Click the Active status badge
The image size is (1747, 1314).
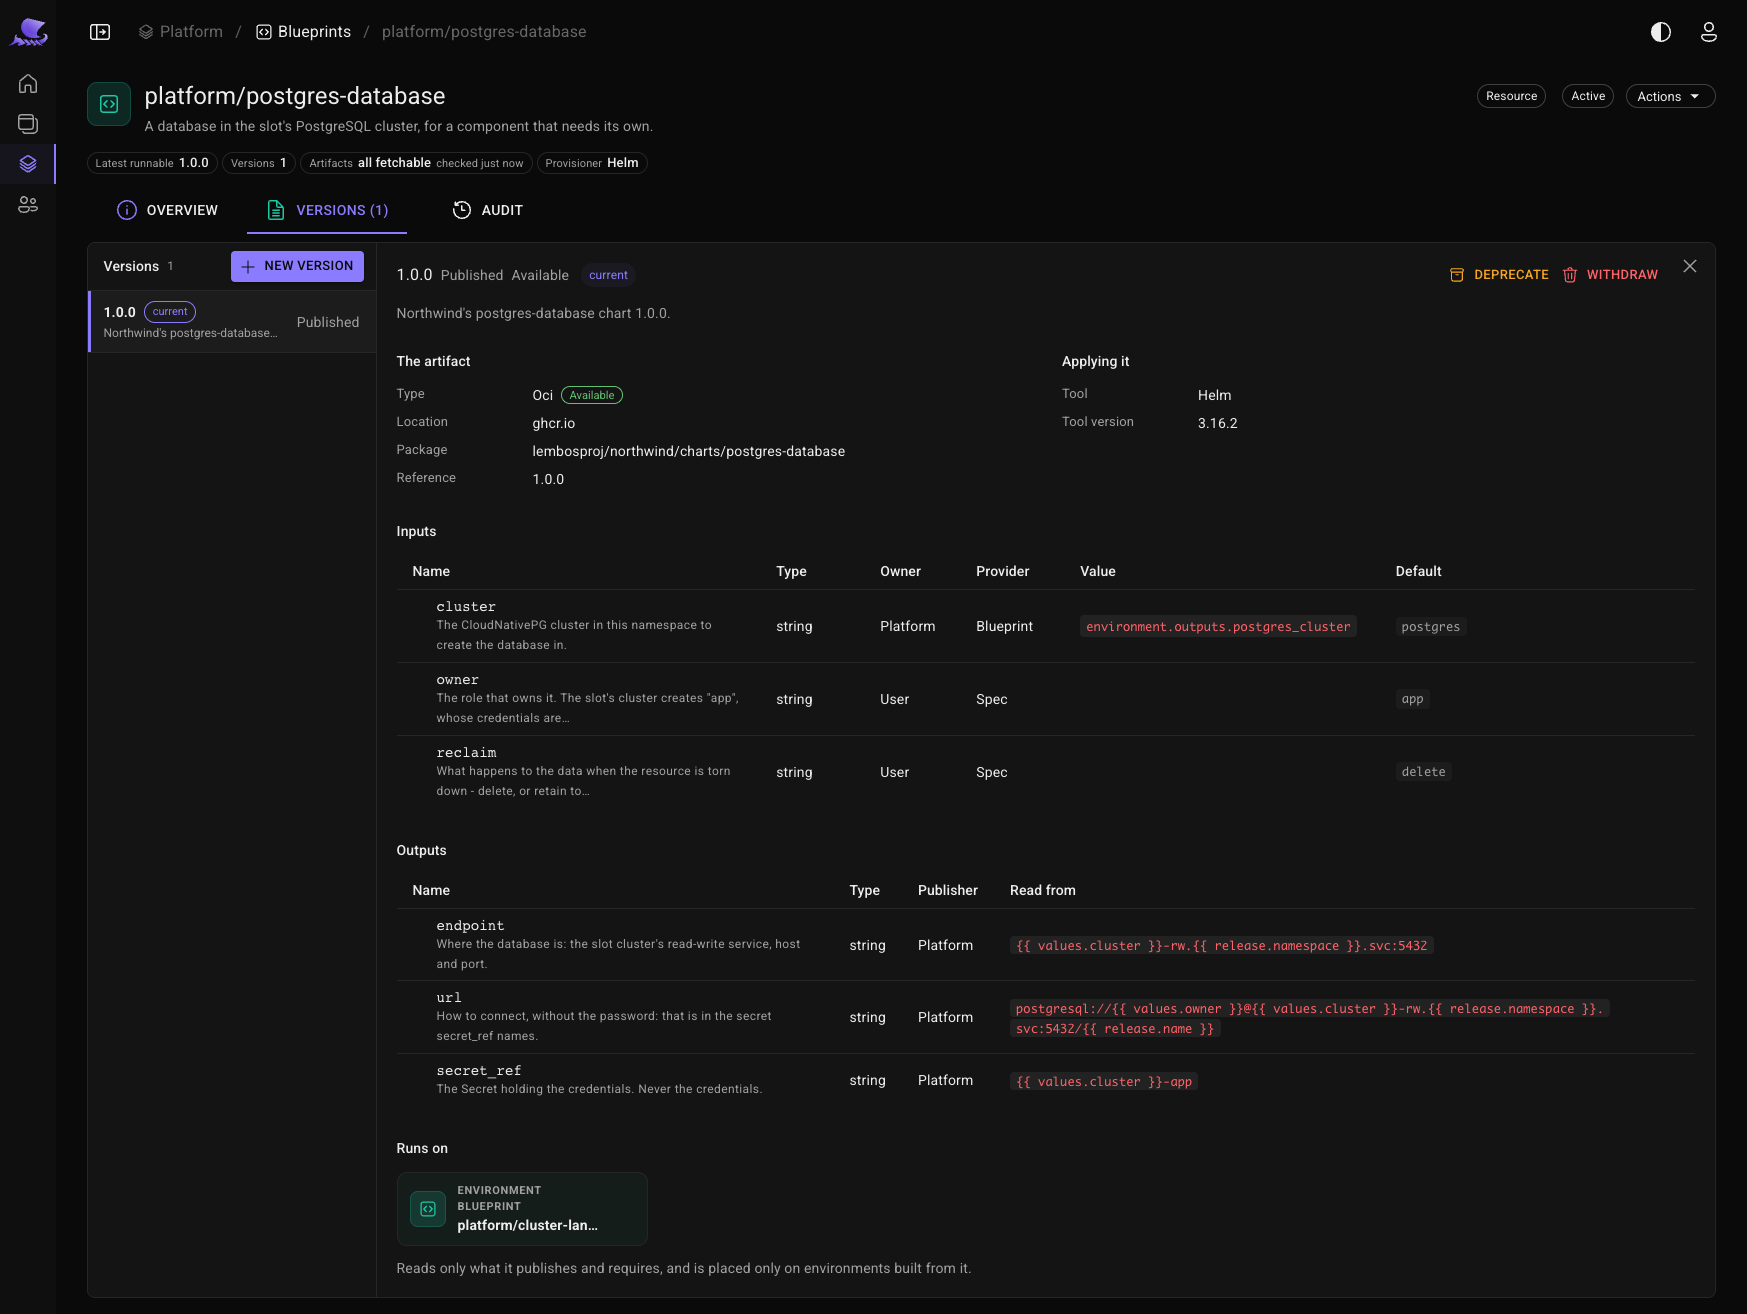pyautogui.click(x=1588, y=96)
